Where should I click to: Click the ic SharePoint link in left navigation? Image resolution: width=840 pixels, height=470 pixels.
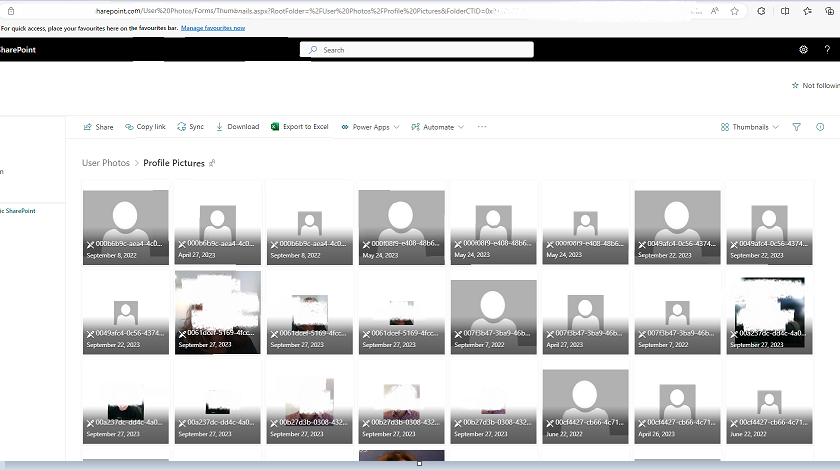click(x=18, y=211)
